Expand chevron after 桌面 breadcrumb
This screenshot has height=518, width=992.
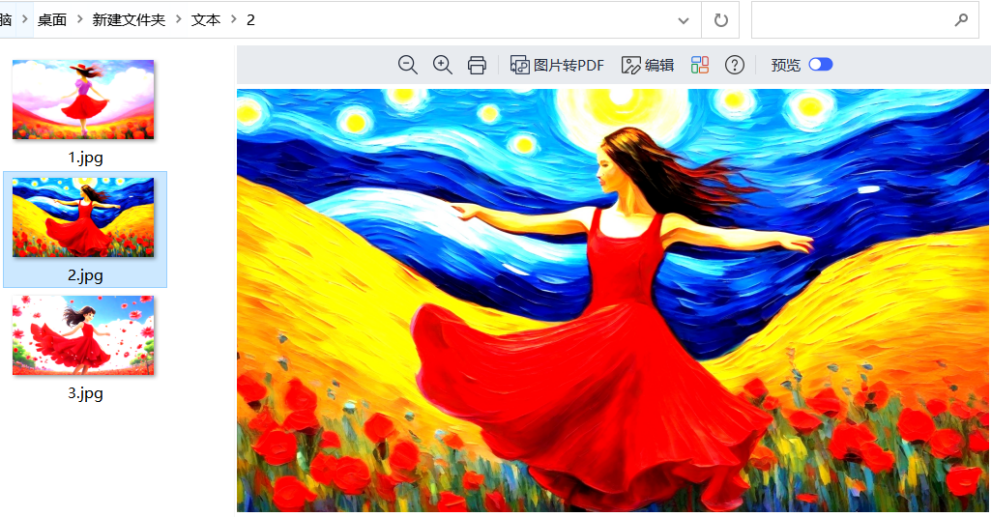coord(80,20)
